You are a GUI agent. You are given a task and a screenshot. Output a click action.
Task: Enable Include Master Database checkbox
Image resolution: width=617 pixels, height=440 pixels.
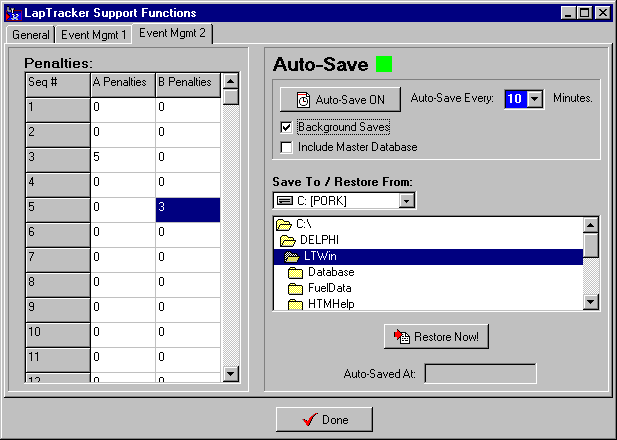[x=286, y=147]
